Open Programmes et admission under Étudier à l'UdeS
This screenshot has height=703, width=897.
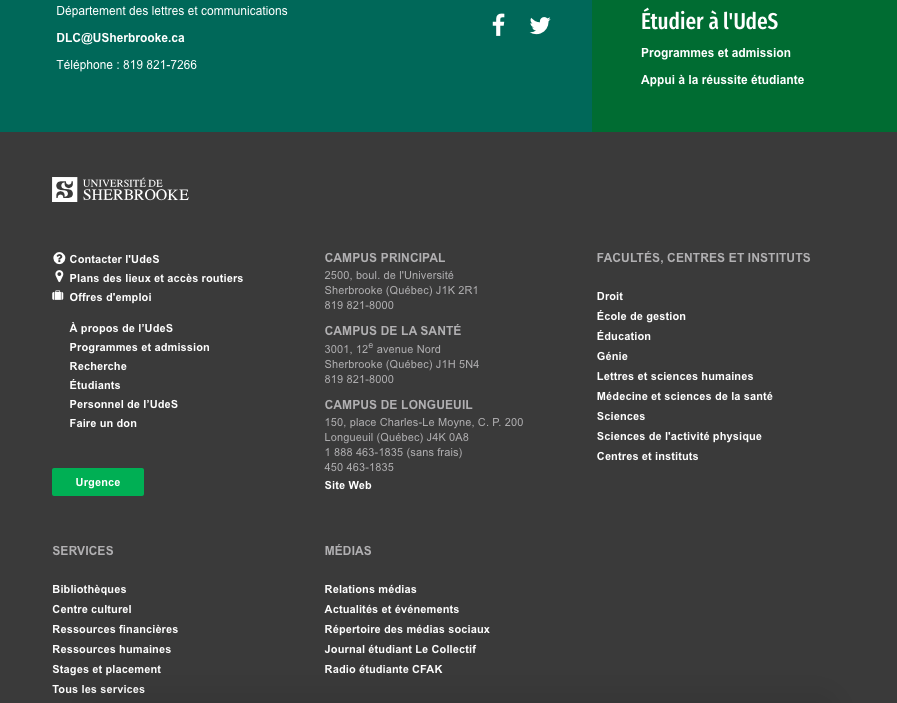(x=716, y=53)
